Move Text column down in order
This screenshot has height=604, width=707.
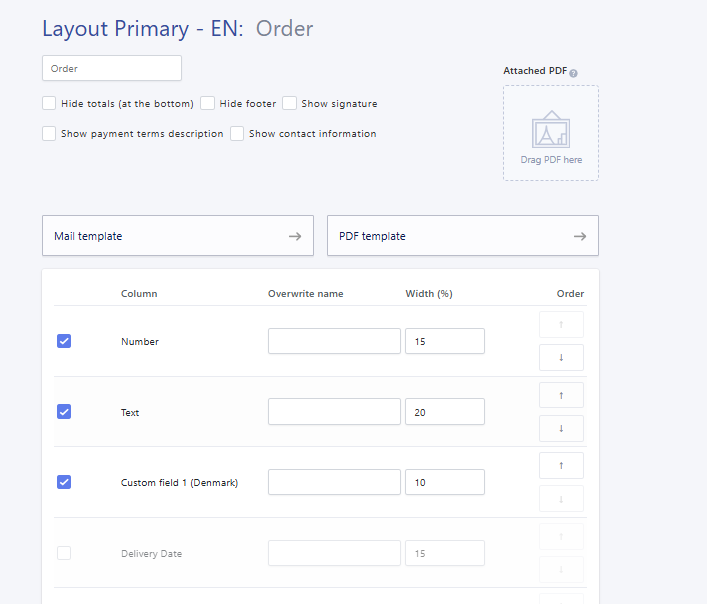point(561,428)
